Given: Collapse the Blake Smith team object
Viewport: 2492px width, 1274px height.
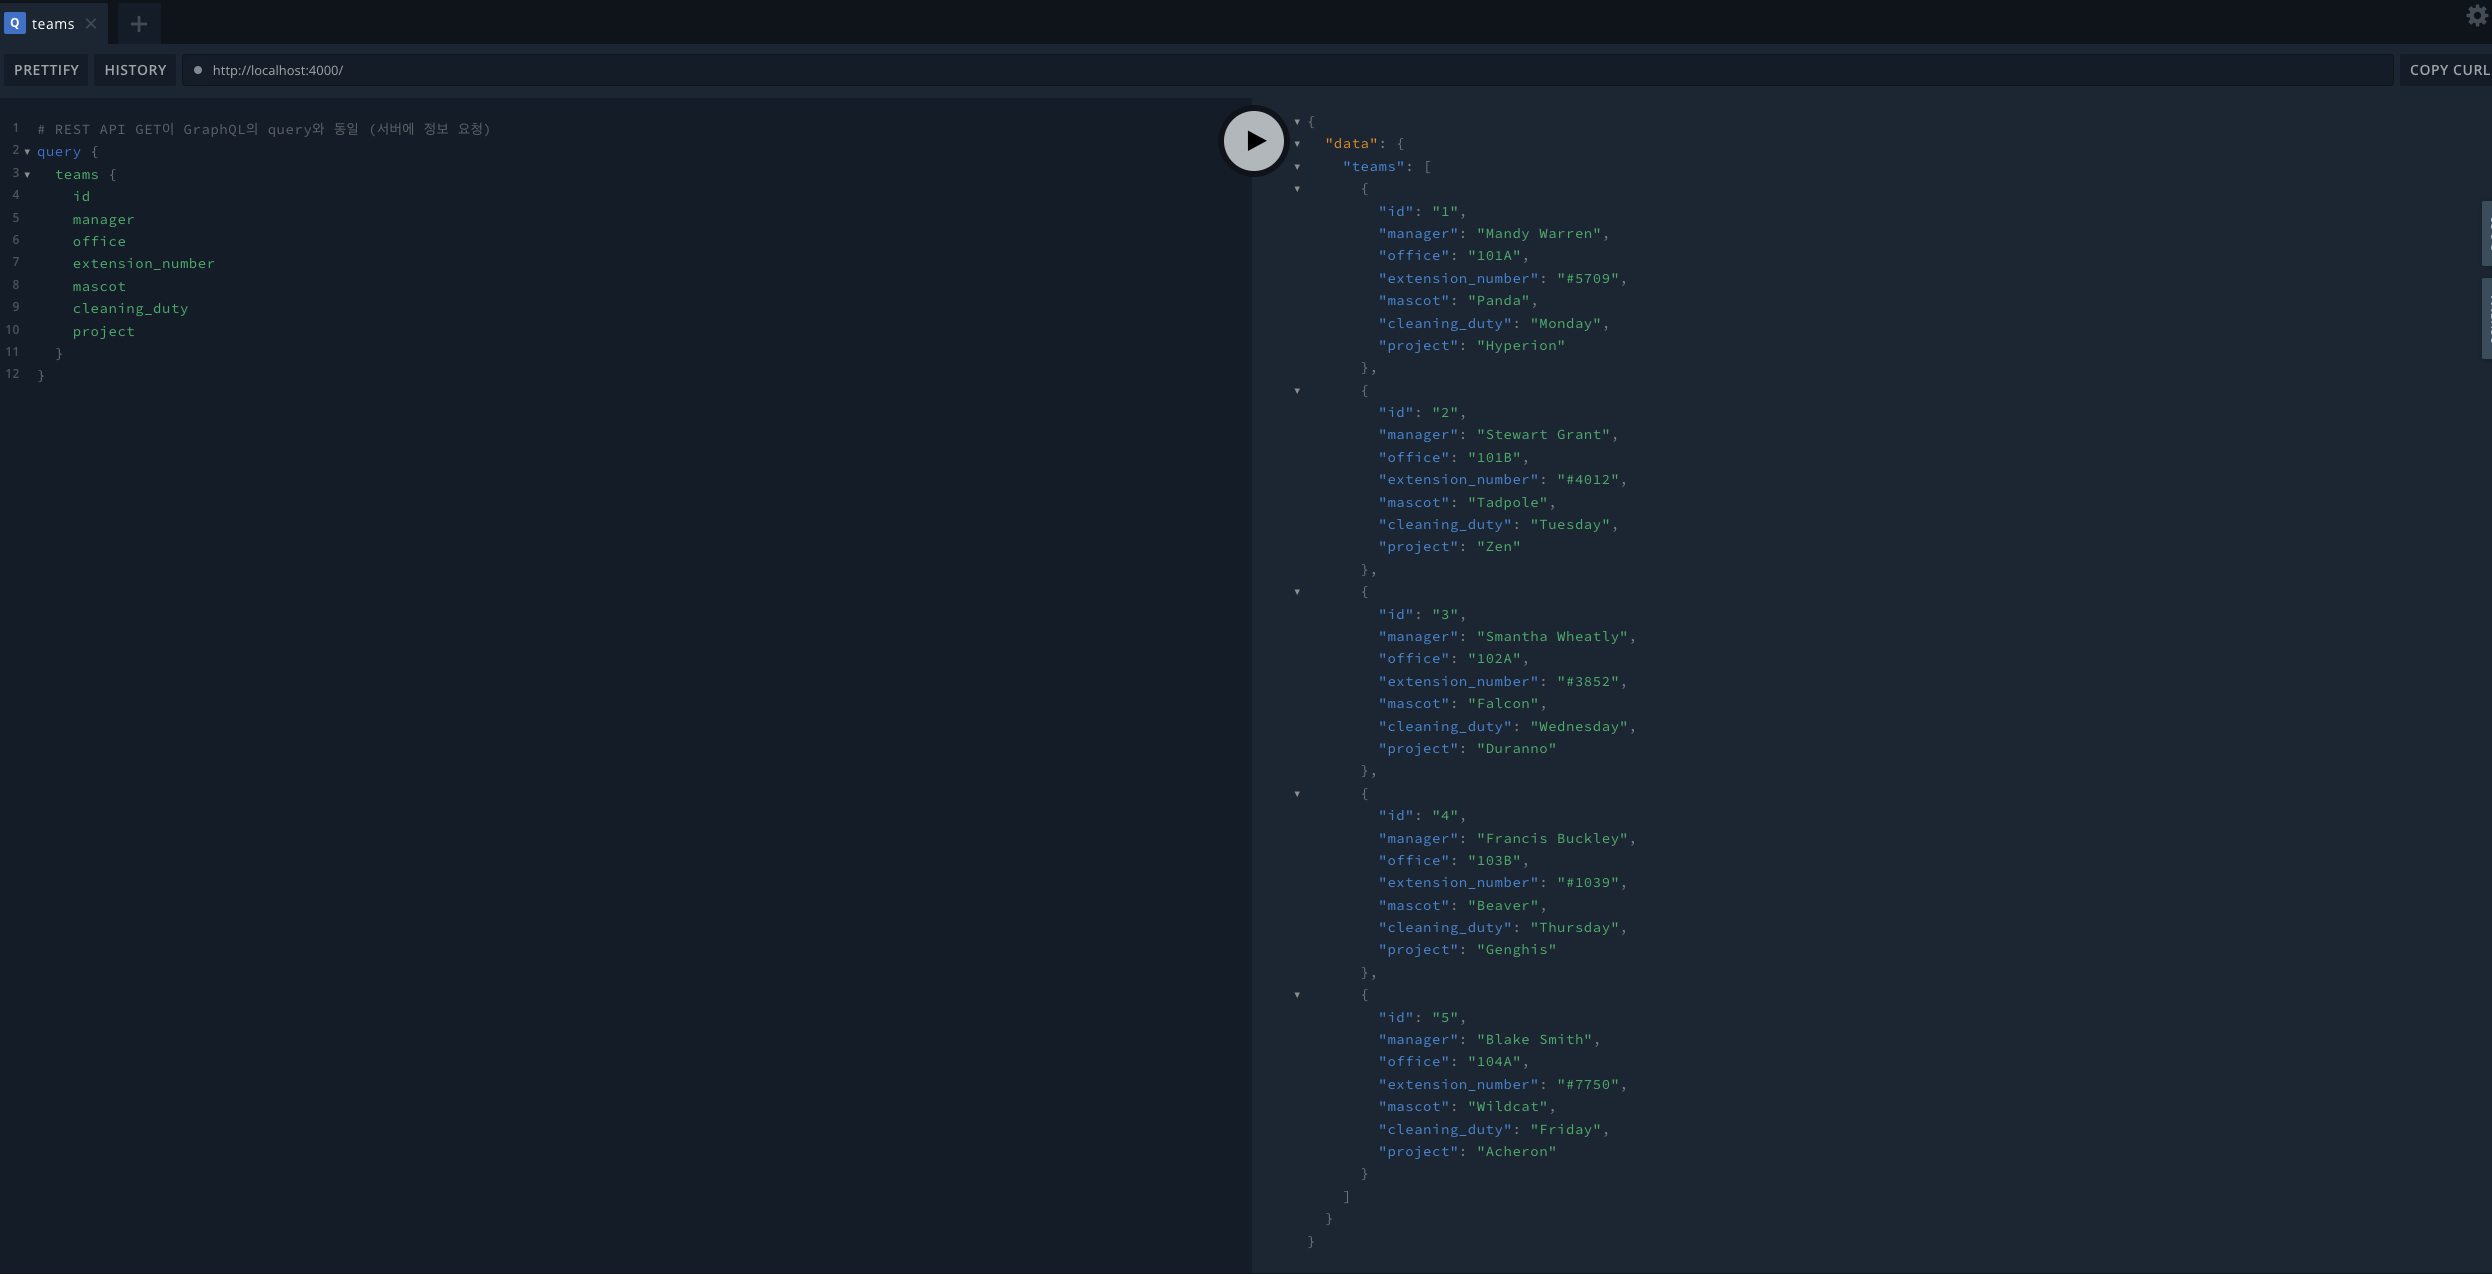Looking at the screenshot, I should 1297,995.
